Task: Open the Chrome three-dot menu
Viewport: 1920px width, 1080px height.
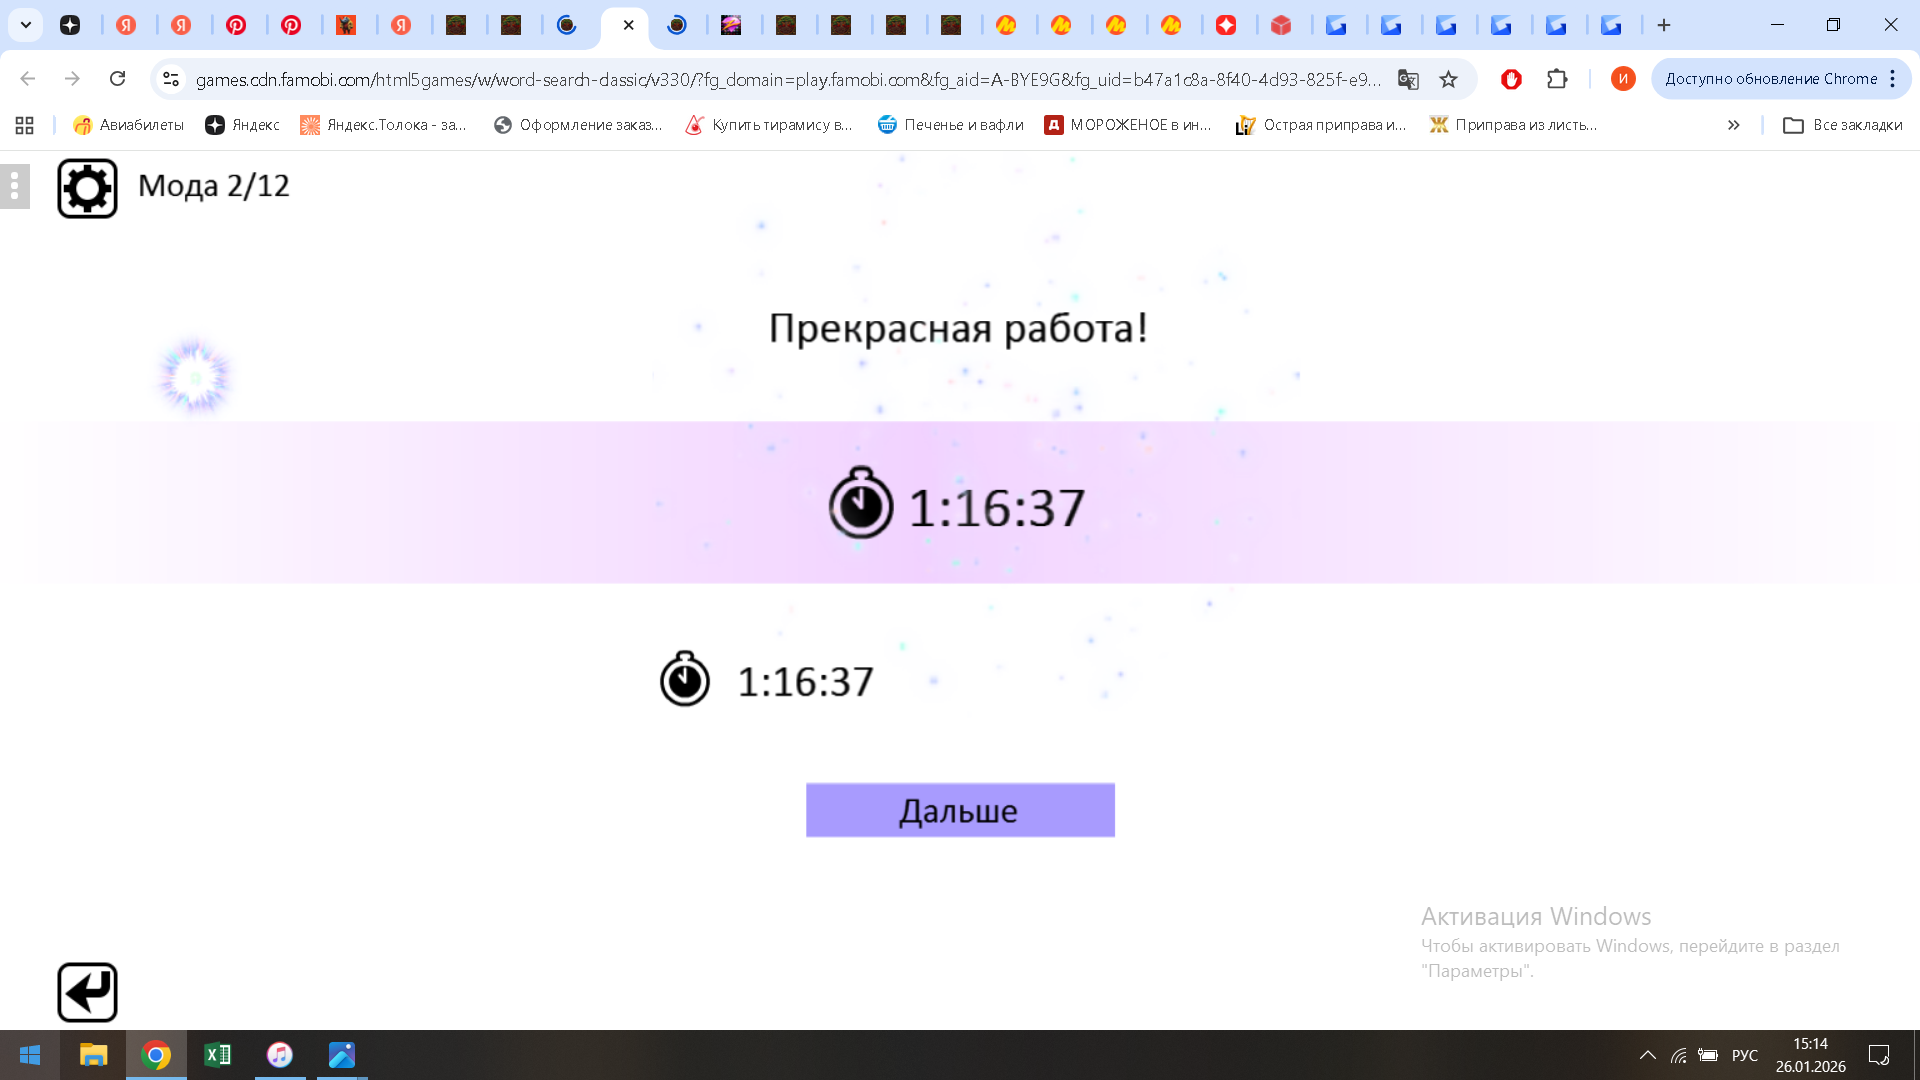Action: coord(1893,79)
